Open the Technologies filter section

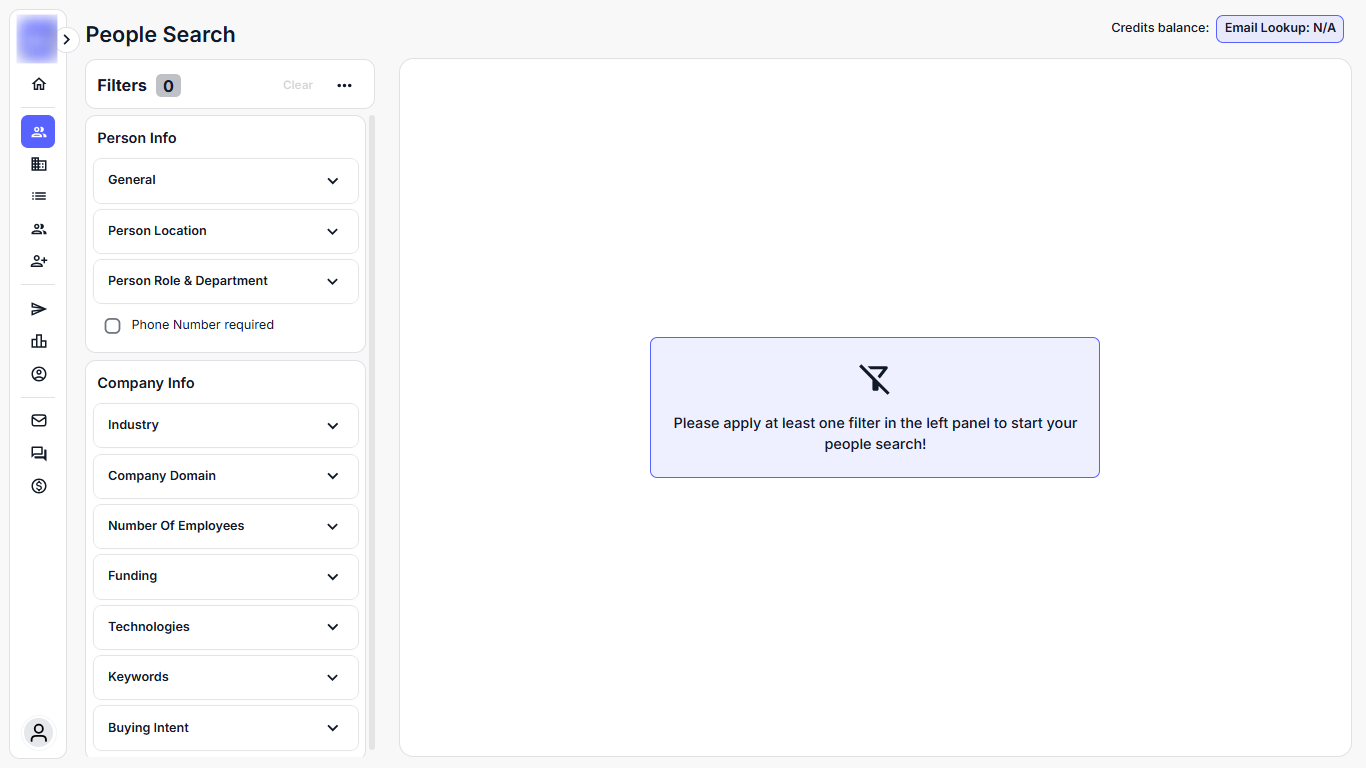[x=226, y=627]
